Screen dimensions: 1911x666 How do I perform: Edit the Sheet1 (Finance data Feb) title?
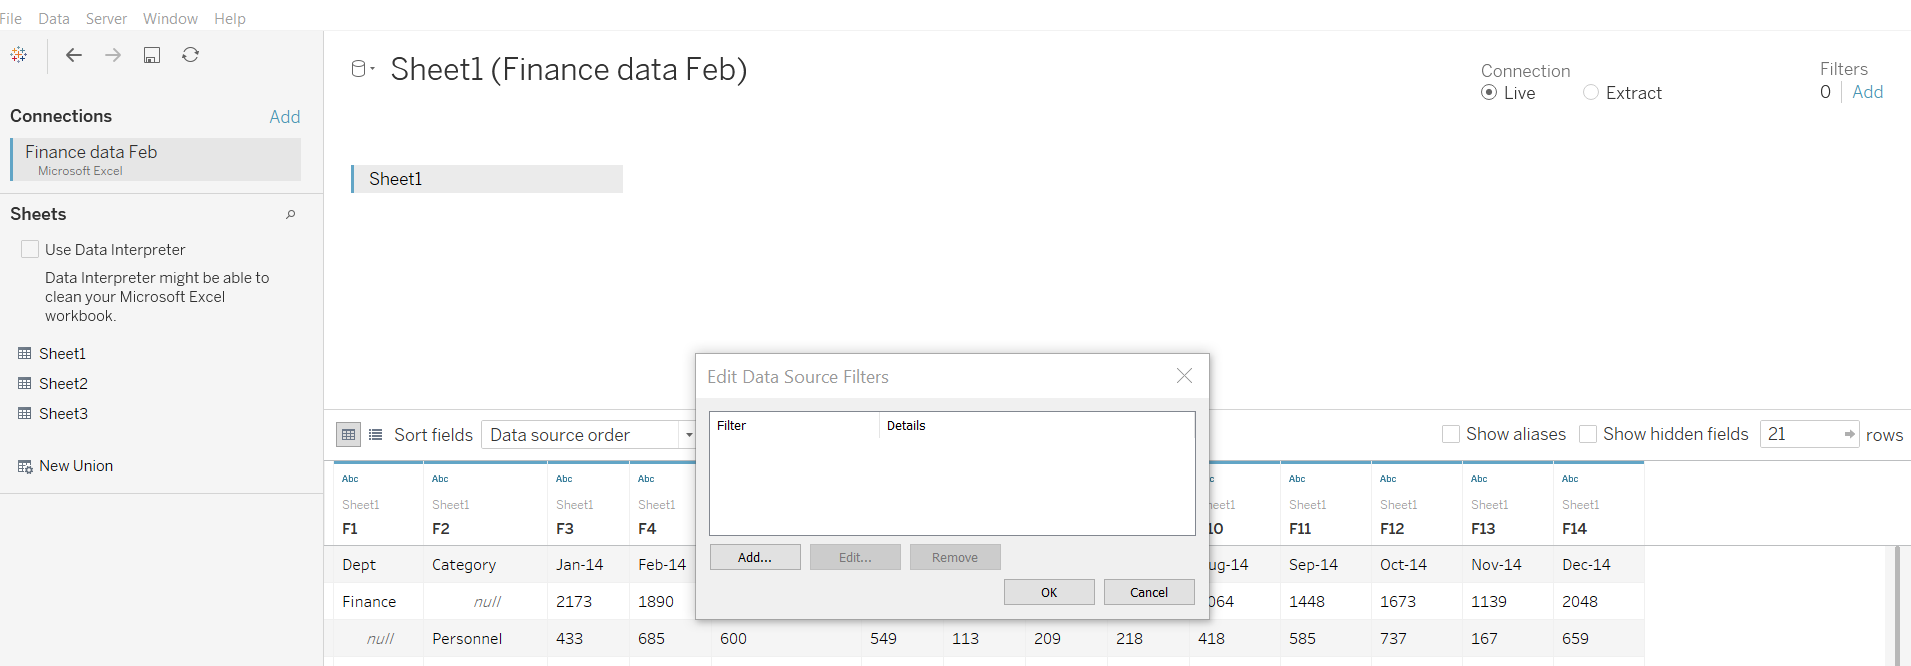coord(569,69)
